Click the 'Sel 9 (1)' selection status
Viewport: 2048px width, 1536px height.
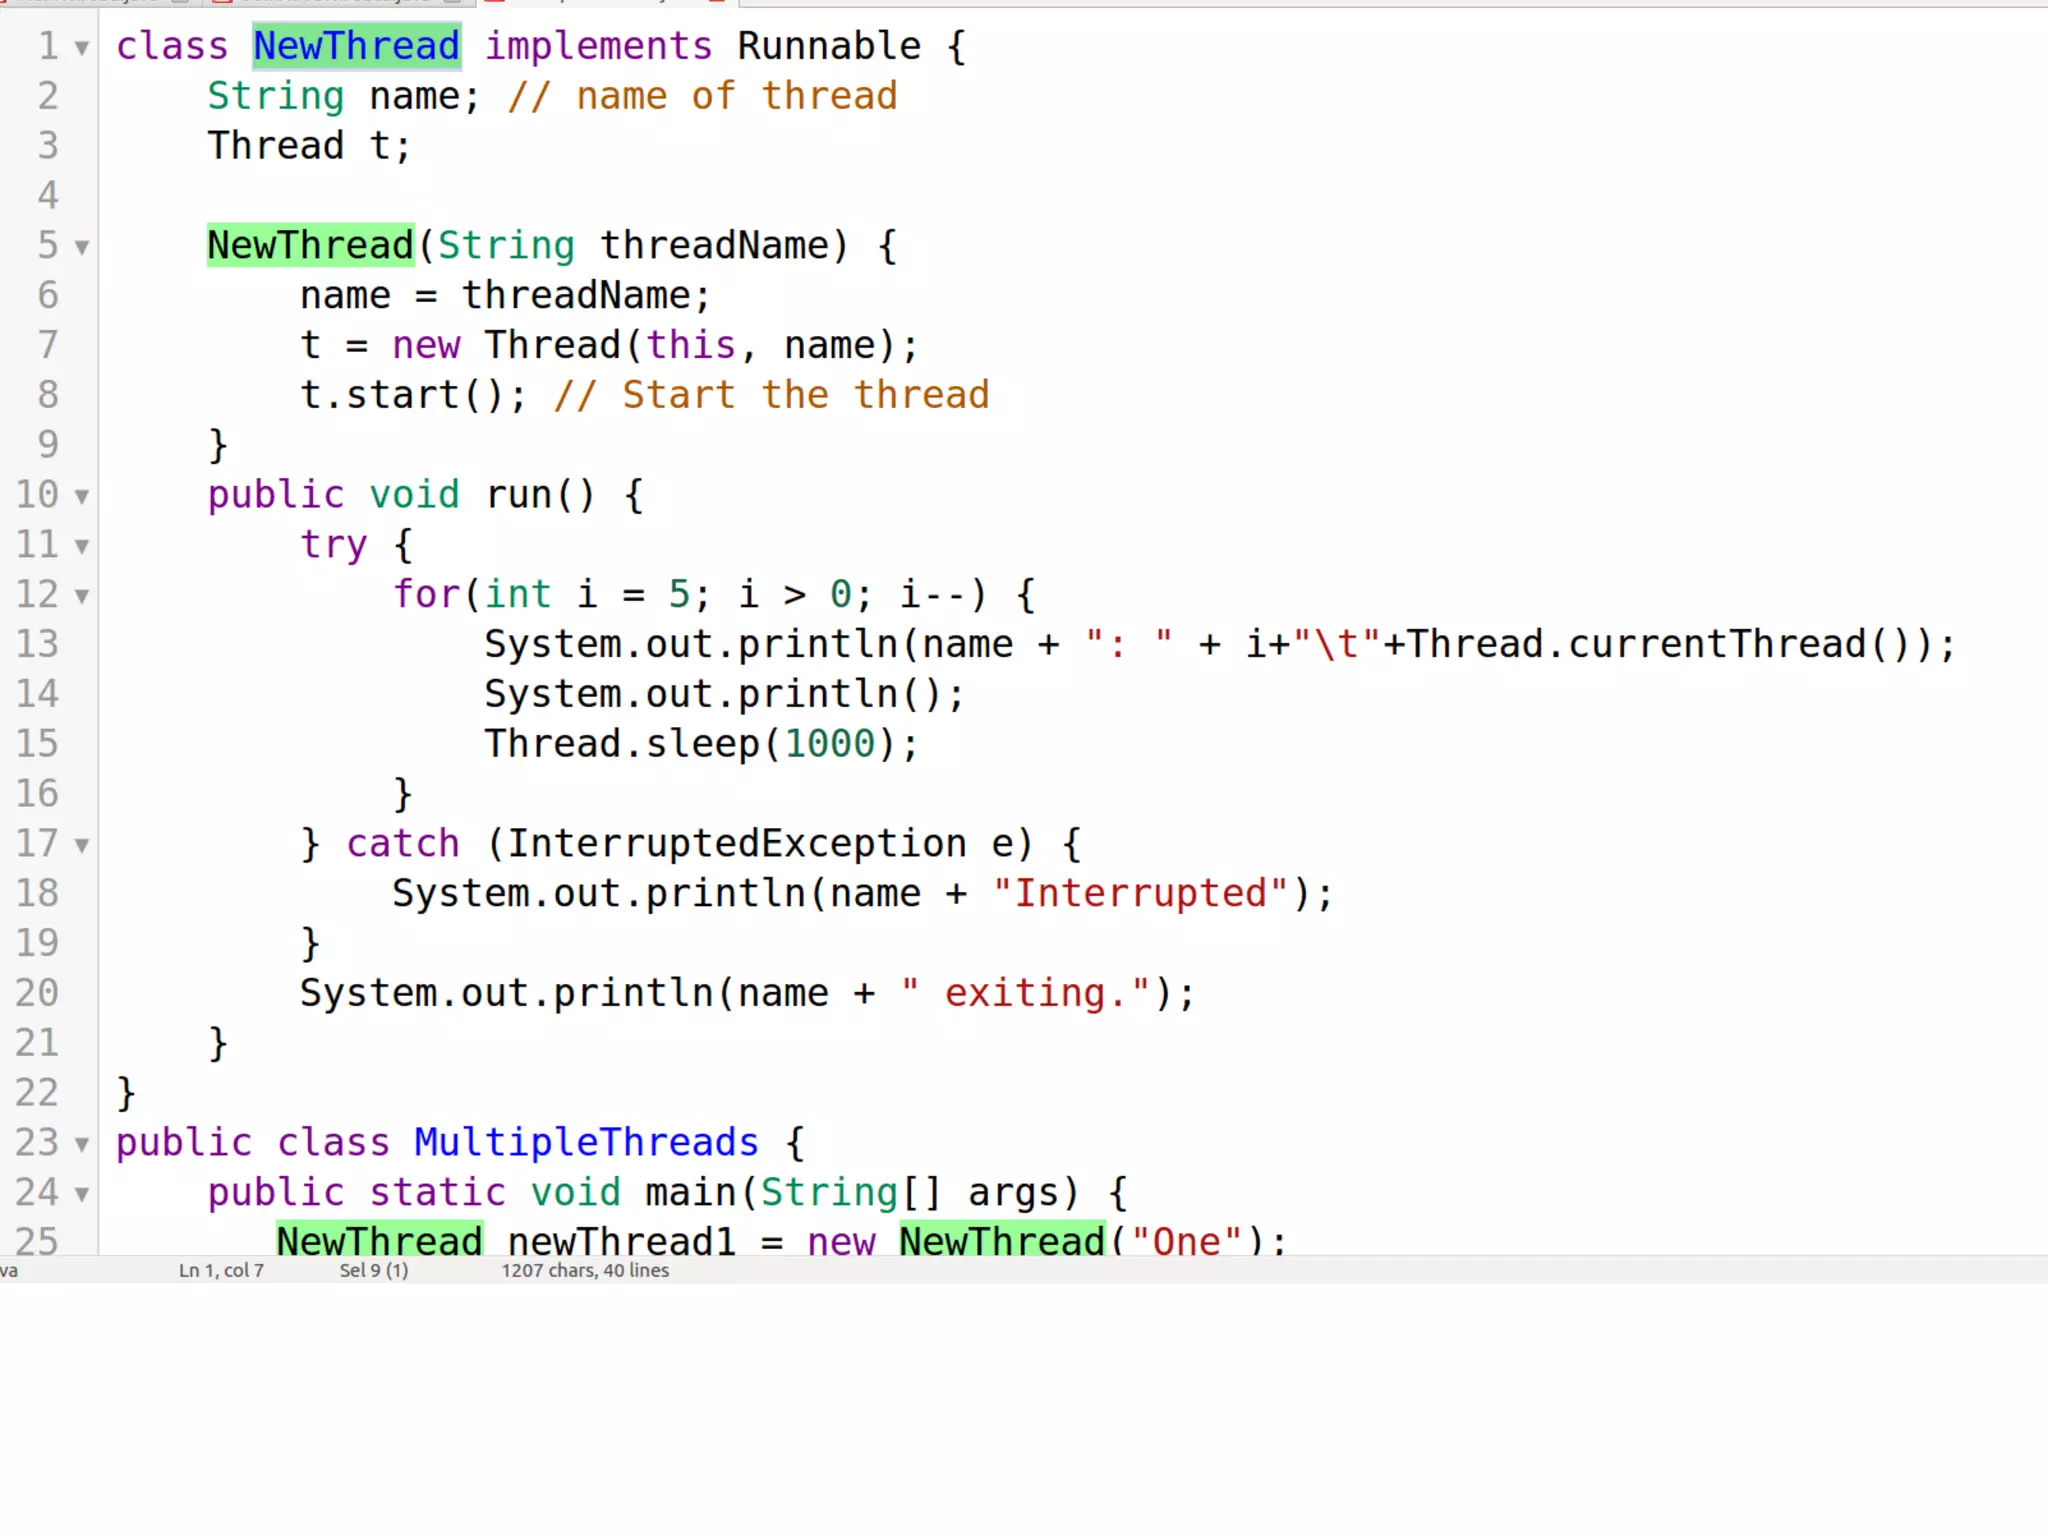coord(373,1270)
